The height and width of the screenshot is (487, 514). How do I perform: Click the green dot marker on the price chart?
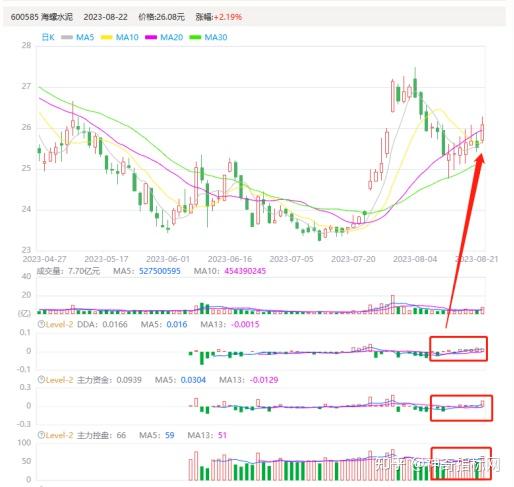click(365, 213)
